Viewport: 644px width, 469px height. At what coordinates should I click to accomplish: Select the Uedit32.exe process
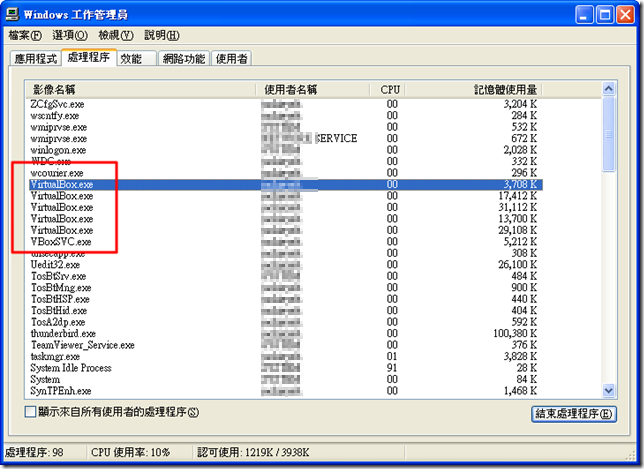coord(284,265)
